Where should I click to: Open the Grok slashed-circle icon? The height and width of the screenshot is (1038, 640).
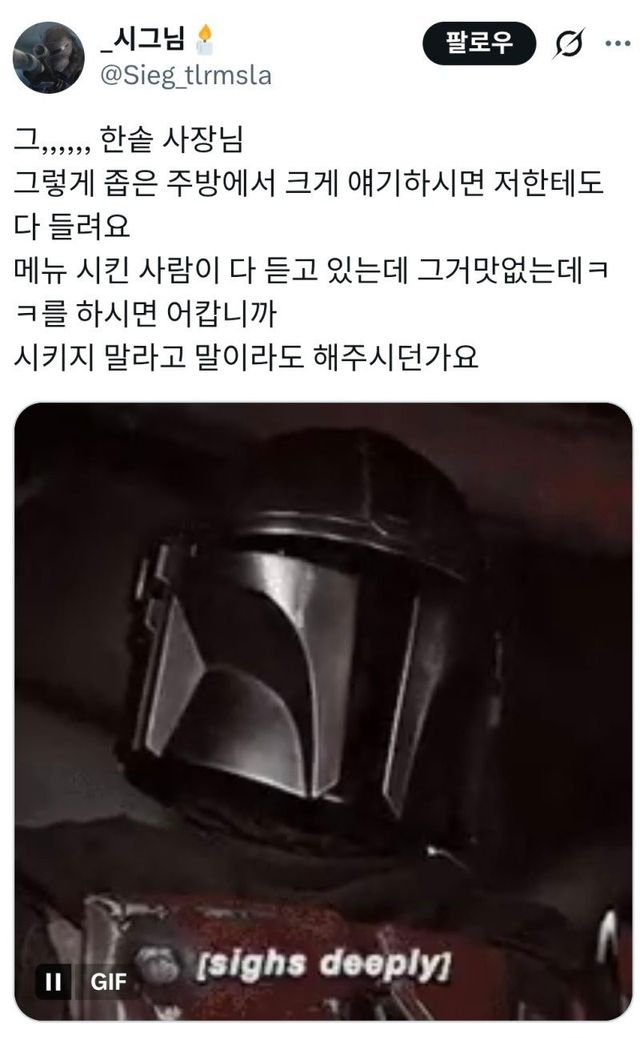(569, 44)
